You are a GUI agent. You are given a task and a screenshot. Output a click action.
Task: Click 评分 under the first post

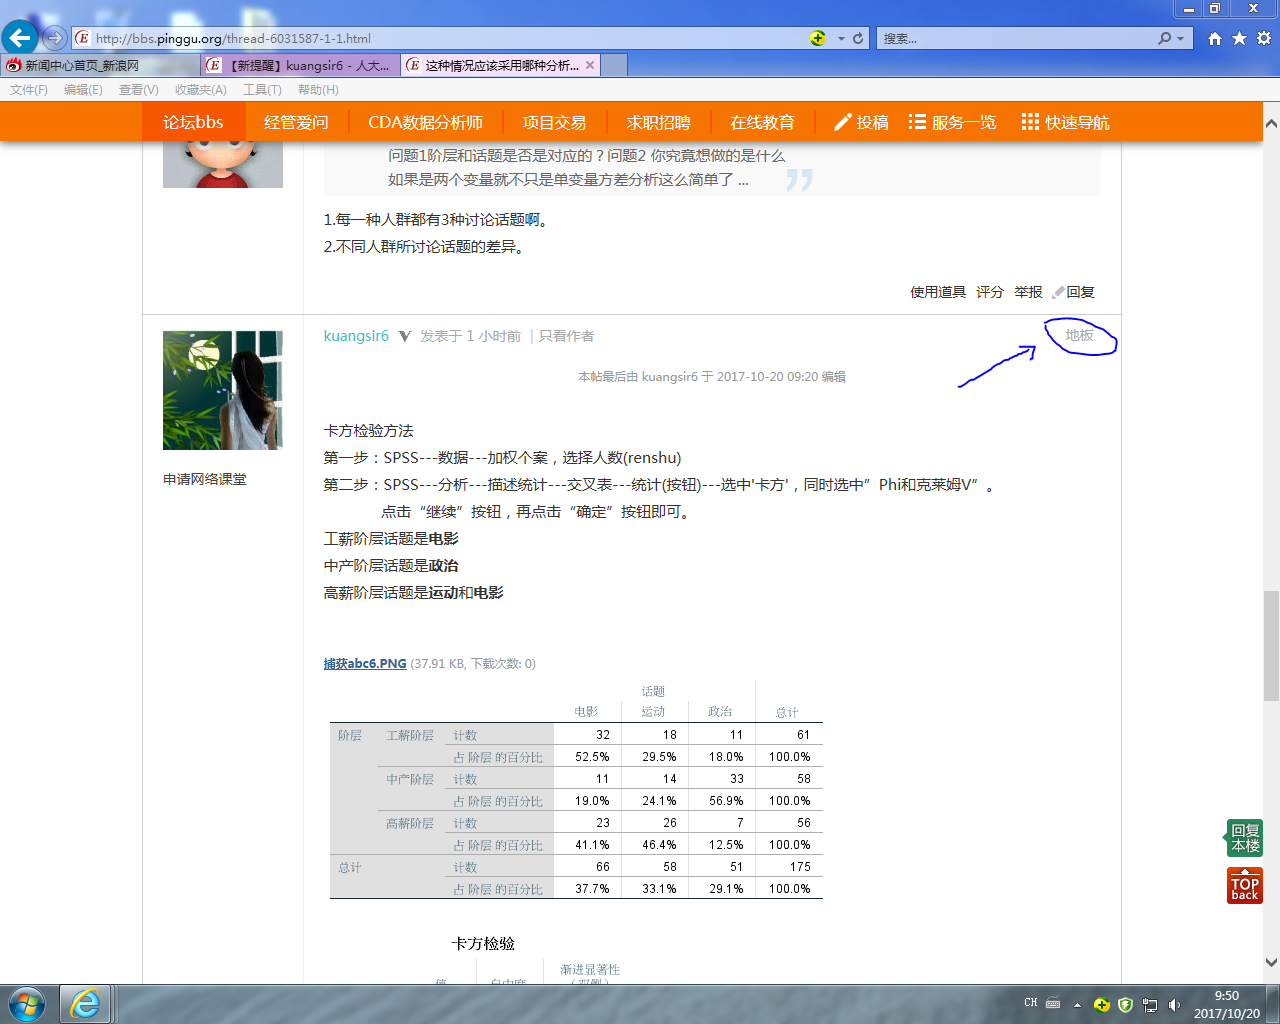(990, 292)
